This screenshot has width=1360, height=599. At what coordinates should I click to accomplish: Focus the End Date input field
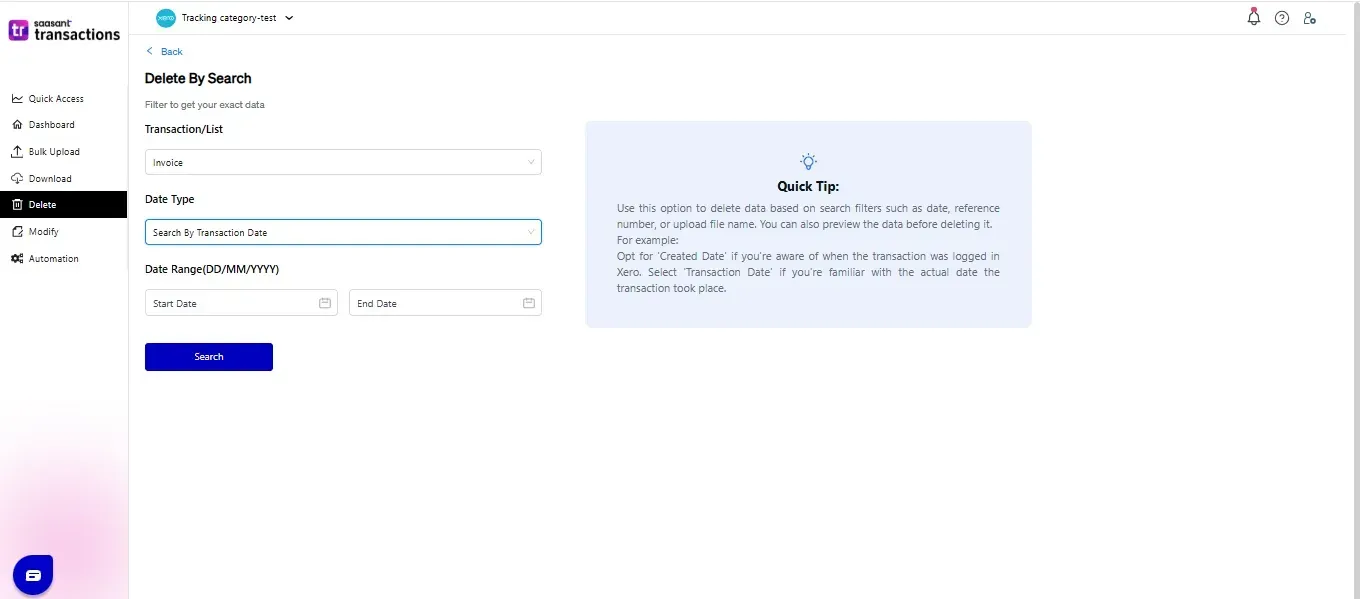click(x=445, y=303)
